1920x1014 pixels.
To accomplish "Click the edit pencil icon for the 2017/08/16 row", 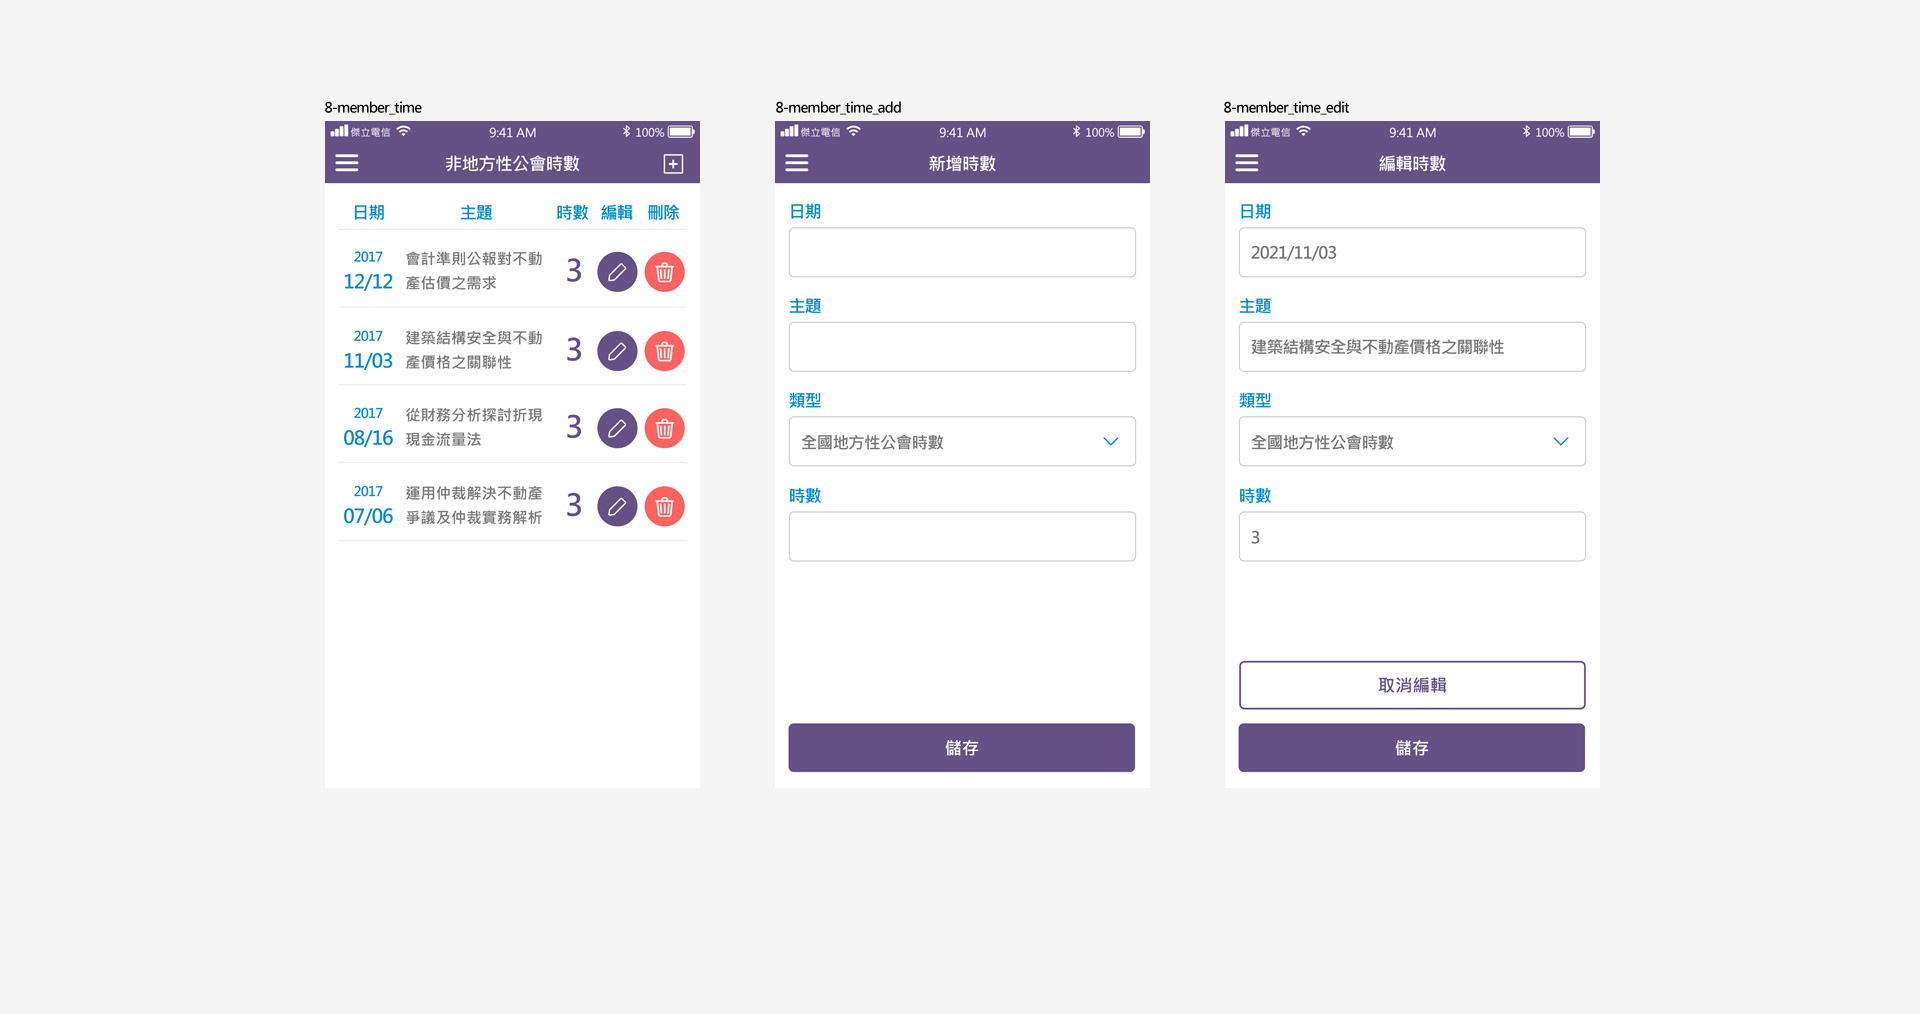I will pyautogui.click(x=617, y=427).
